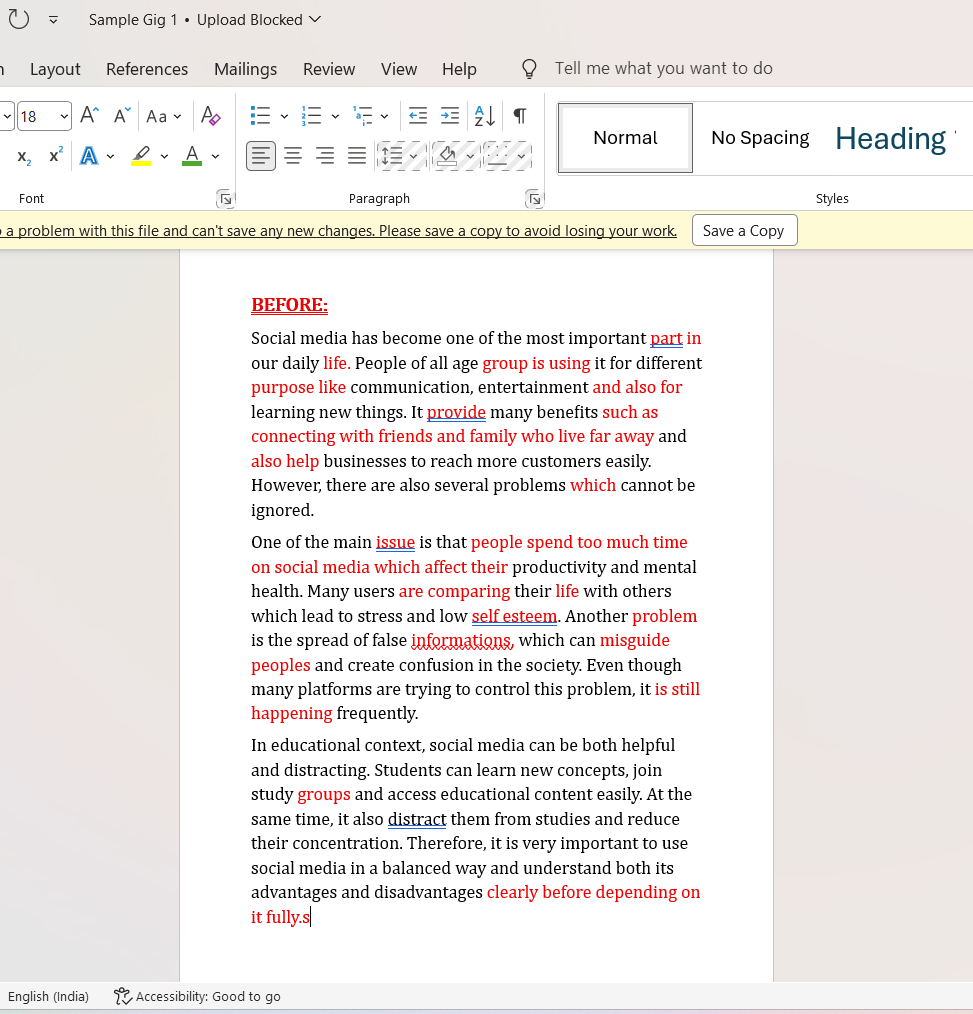Decrease paragraph indent
Image resolution: width=973 pixels, height=1014 pixels.
click(418, 116)
